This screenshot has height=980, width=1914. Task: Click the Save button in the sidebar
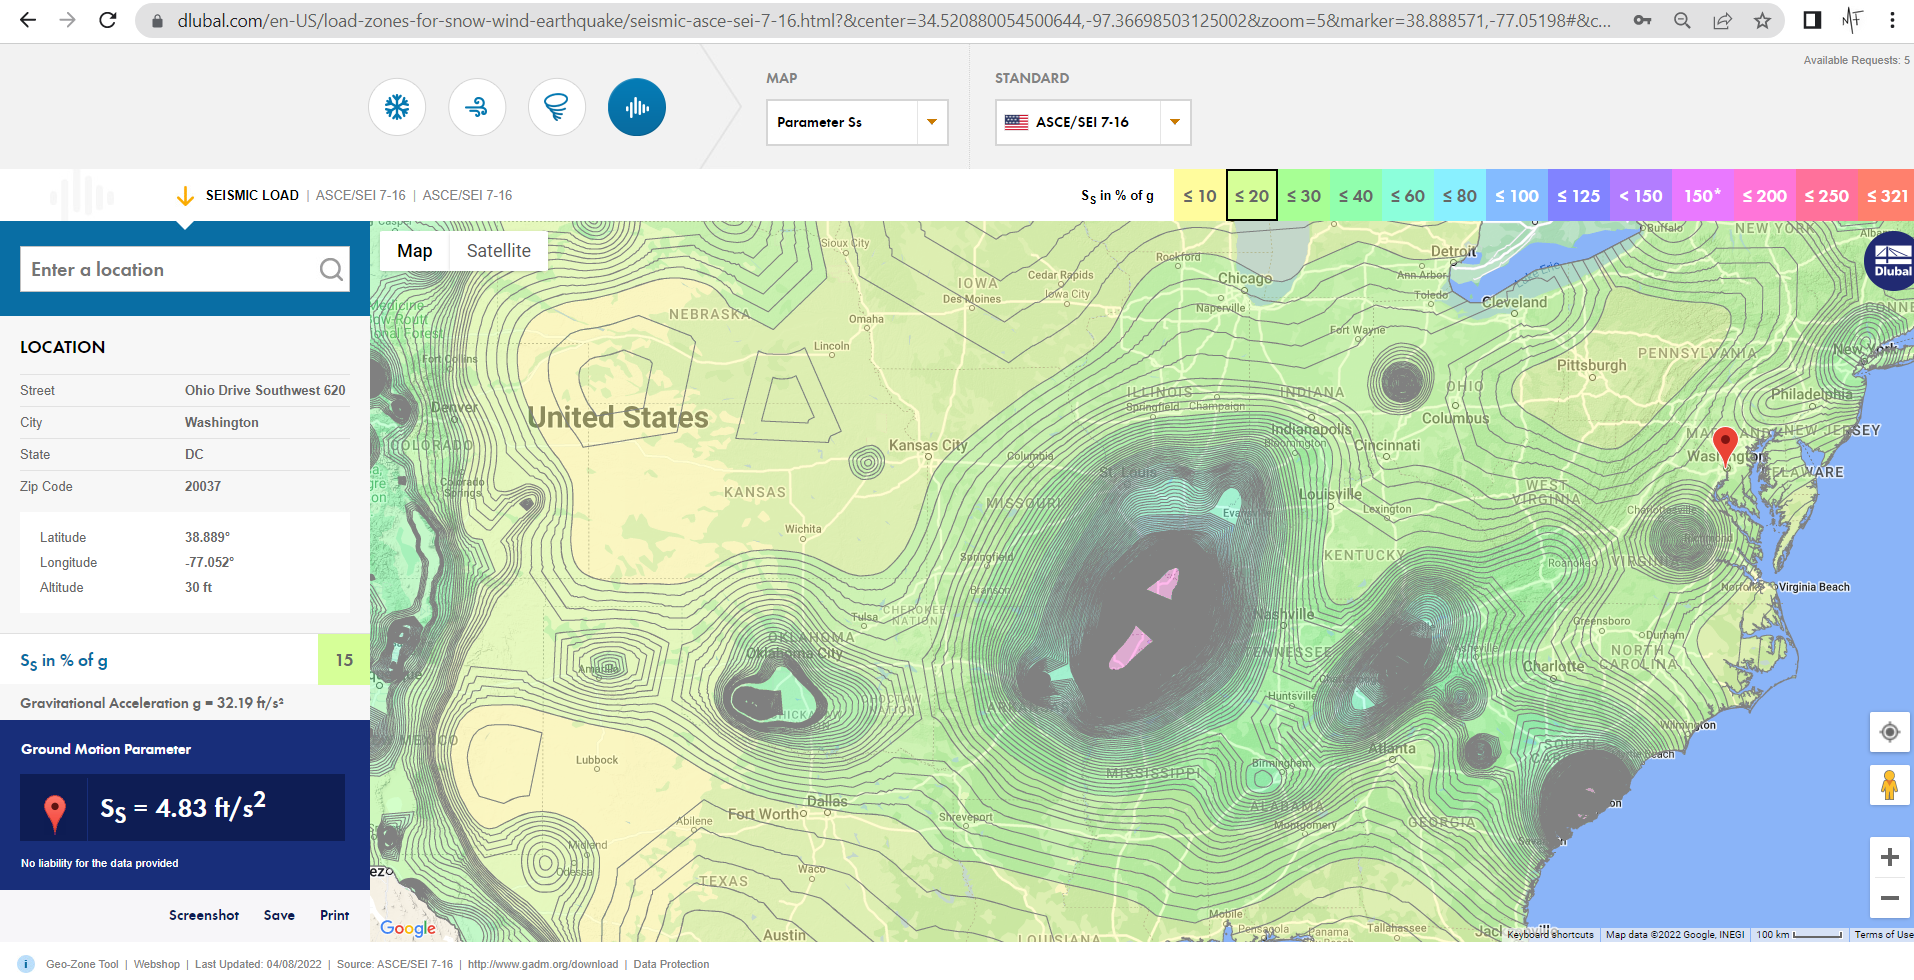coord(278,915)
